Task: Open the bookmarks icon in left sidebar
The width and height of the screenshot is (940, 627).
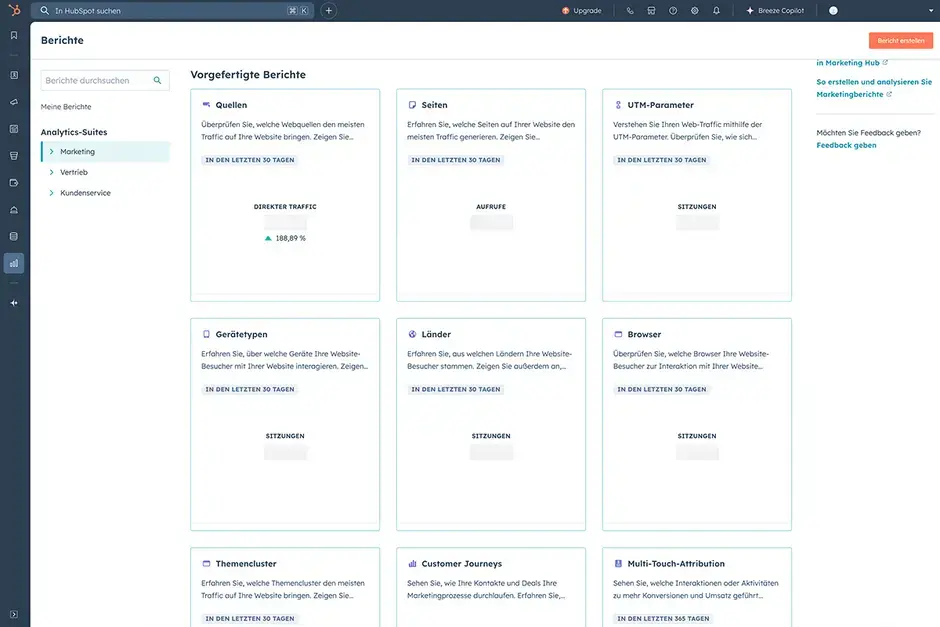Action: (x=14, y=35)
